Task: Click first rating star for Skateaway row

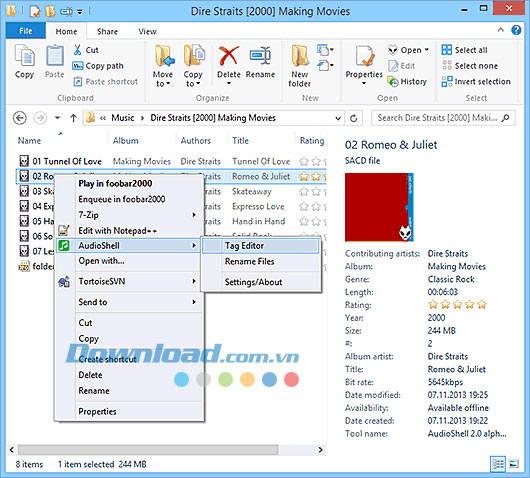Action: click(x=304, y=192)
